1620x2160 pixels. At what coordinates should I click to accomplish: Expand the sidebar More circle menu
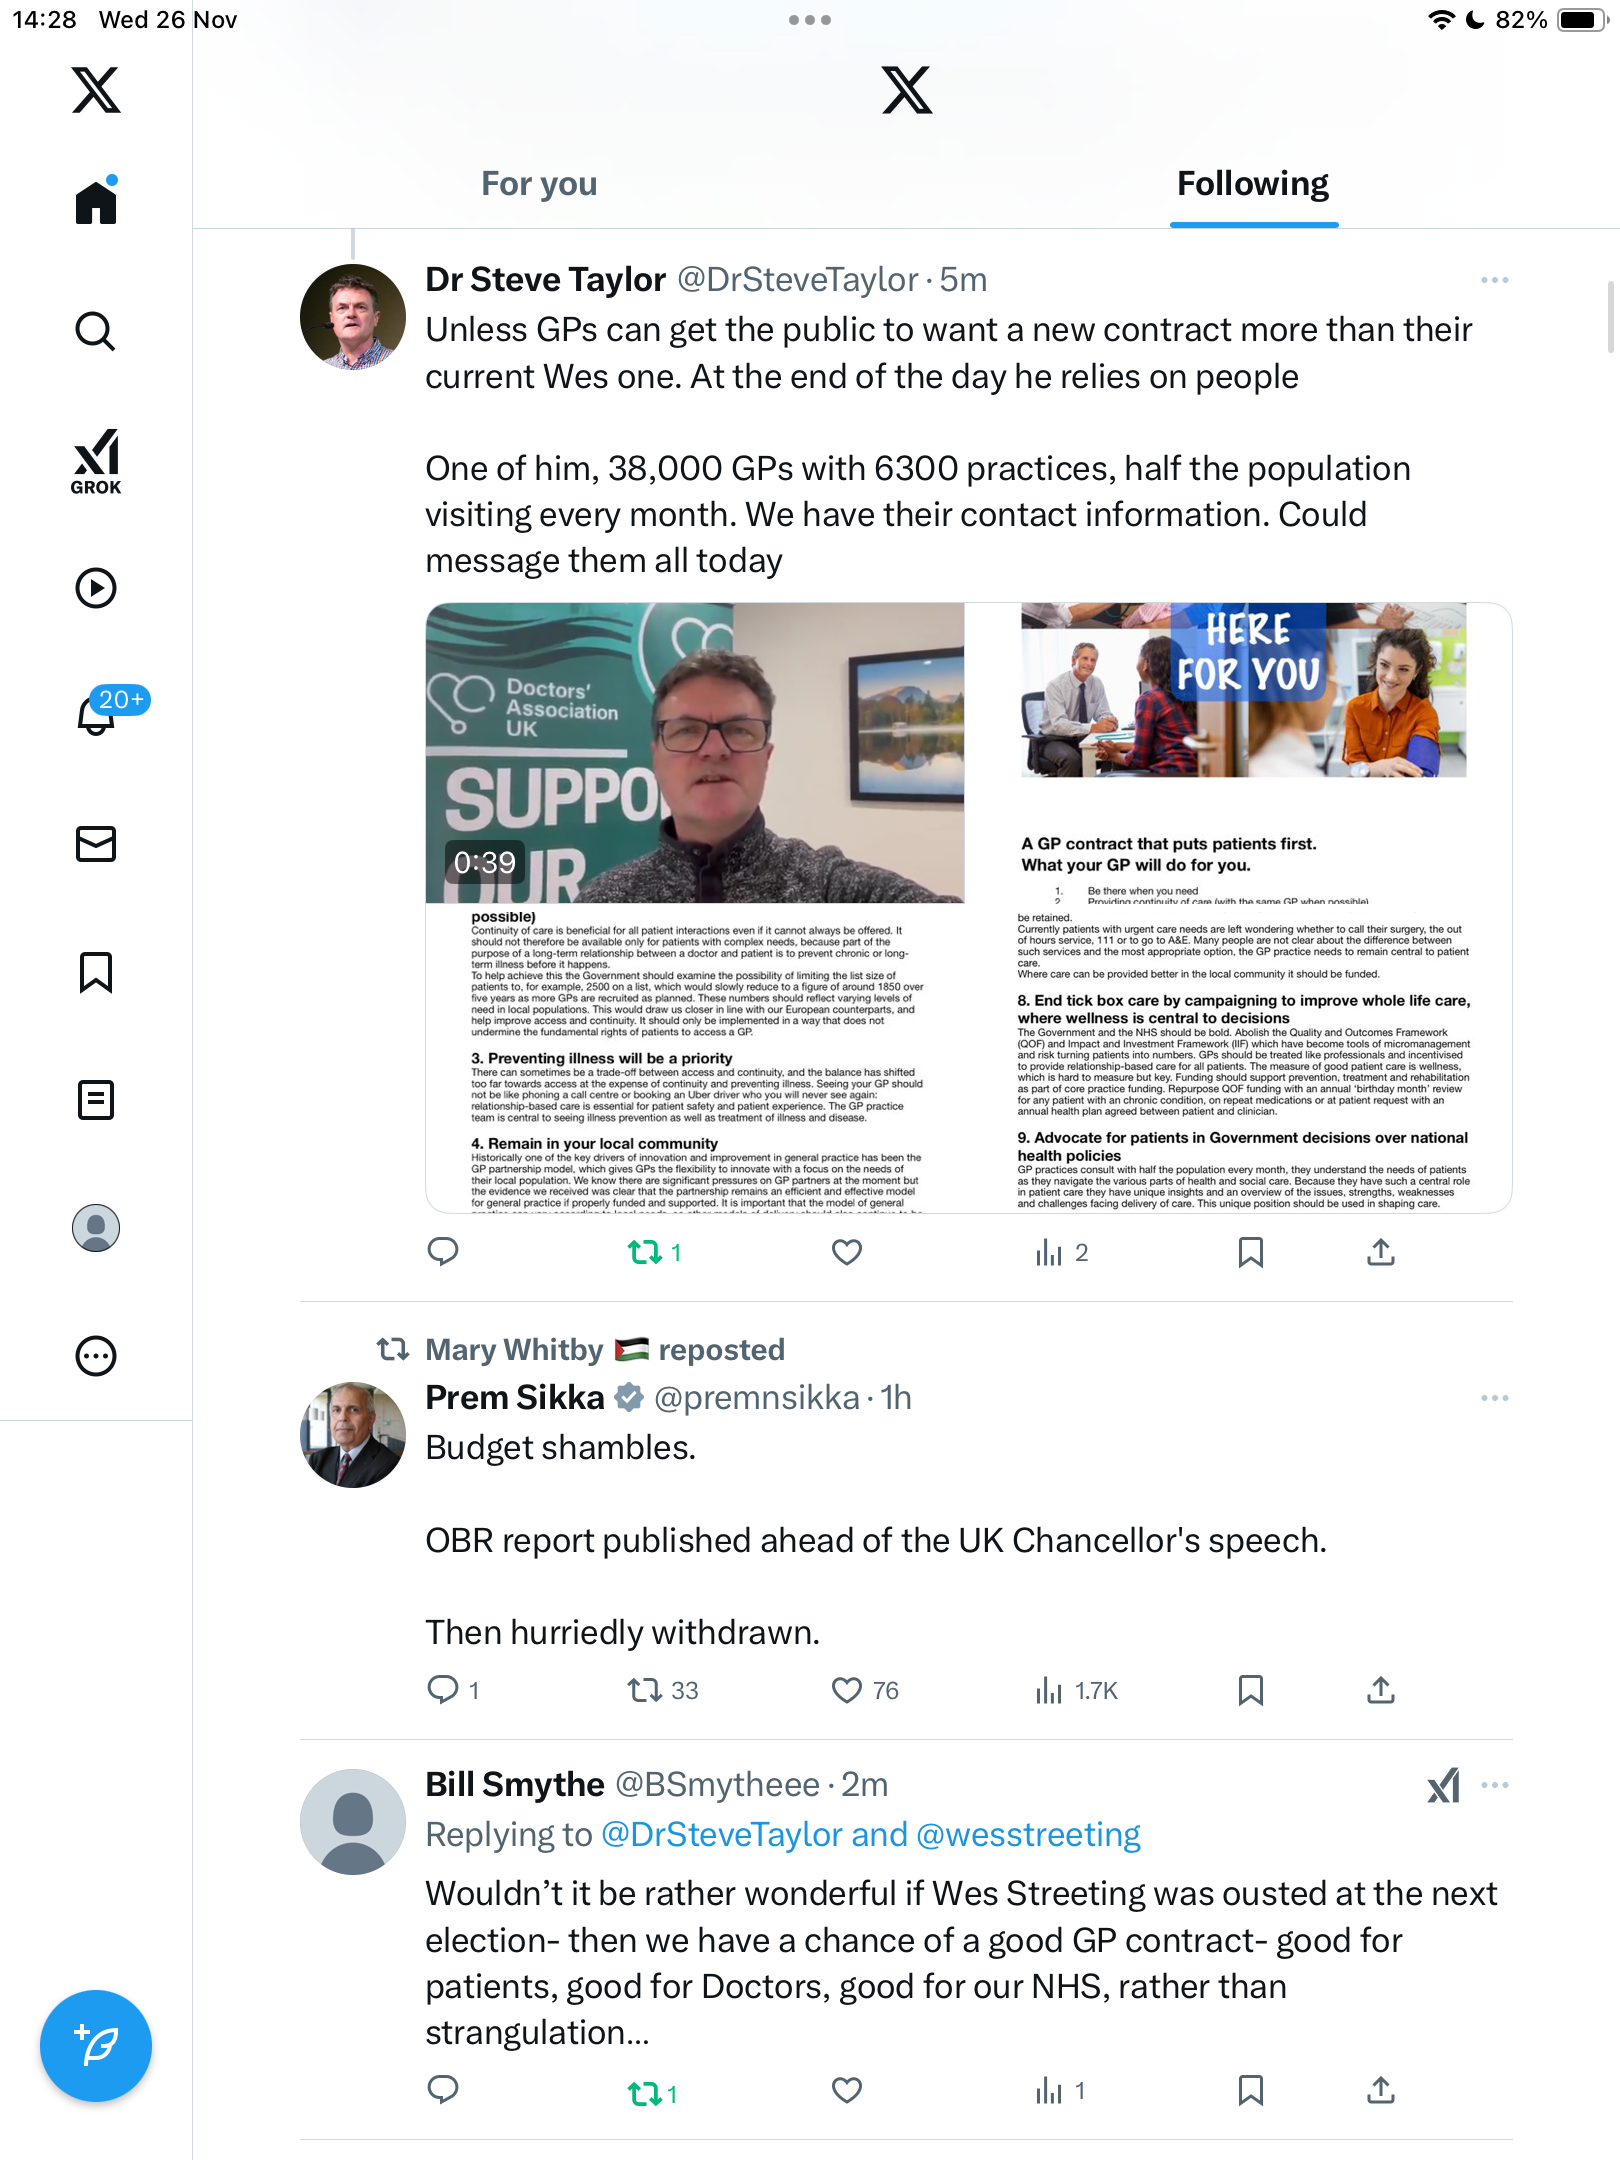pos(96,1356)
